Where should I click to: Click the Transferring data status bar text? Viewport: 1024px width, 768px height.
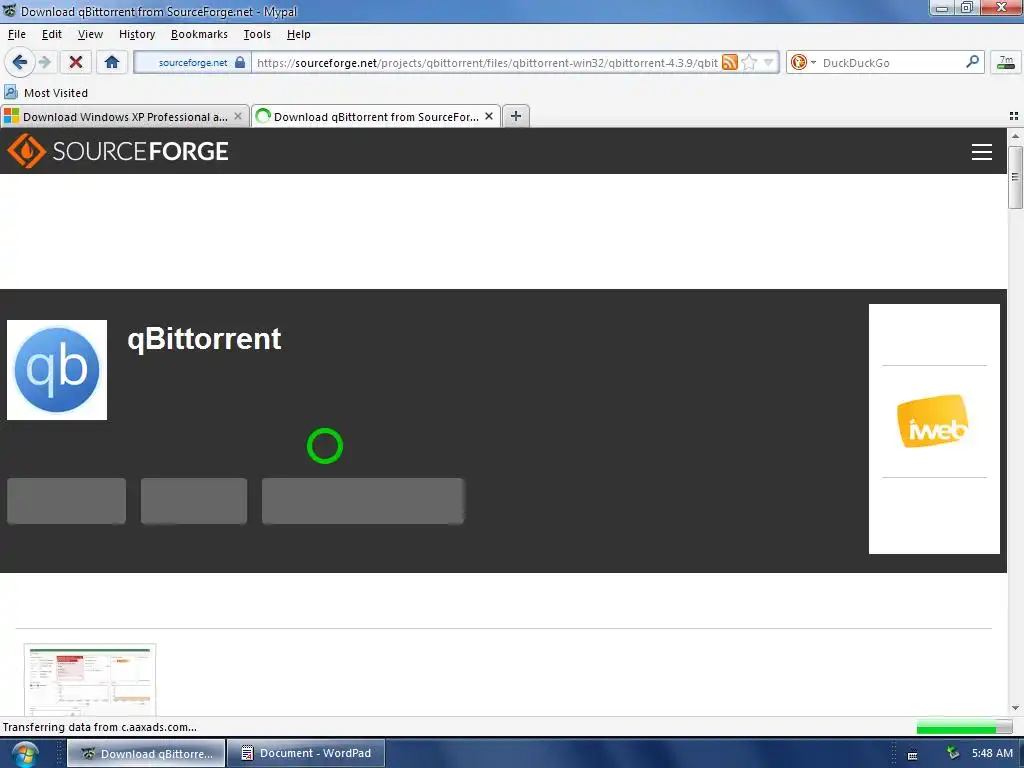(100, 727)
